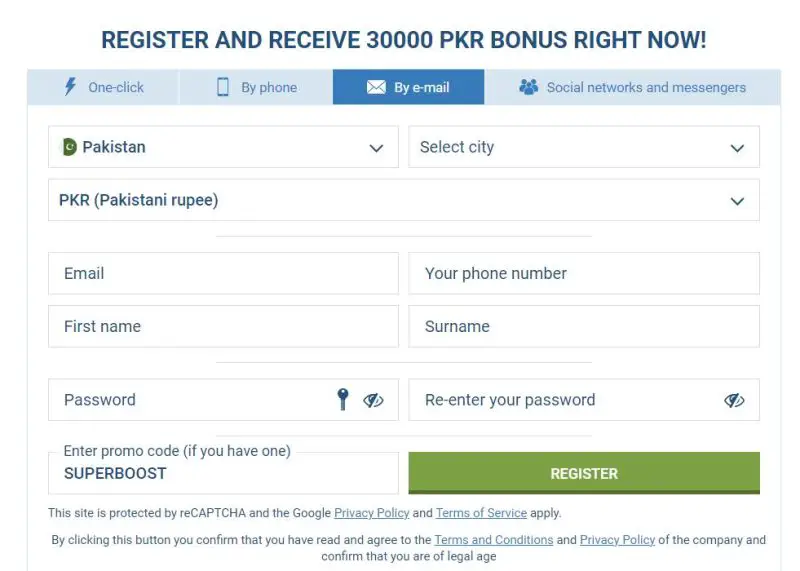
Task: Switch to the By phone tab
Action: click(257, 87)
